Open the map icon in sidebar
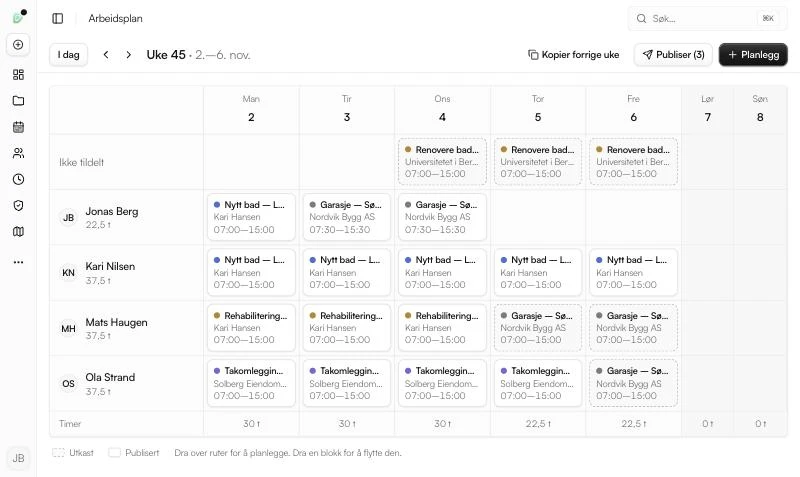Viewport: 800px width, 477px height. 18,232
